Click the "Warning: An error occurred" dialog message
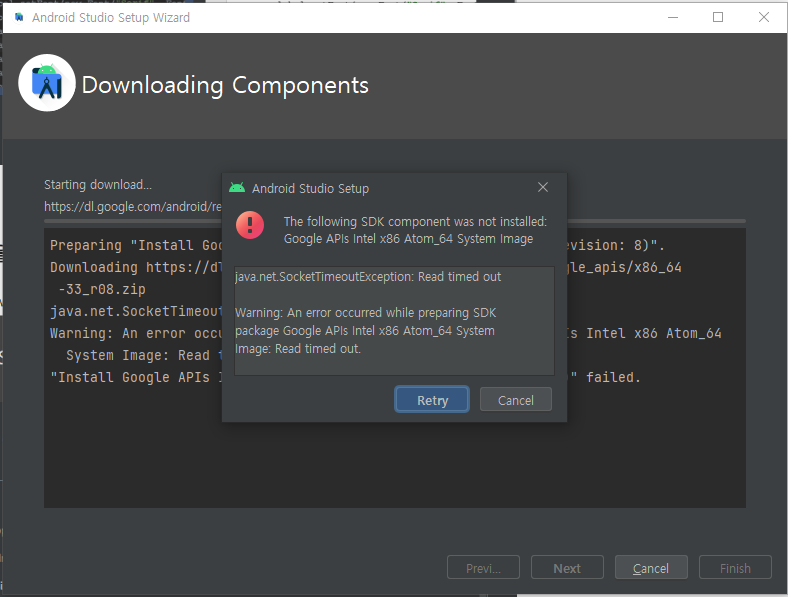This screenshot has height=597, width=788. pos(365,331)
